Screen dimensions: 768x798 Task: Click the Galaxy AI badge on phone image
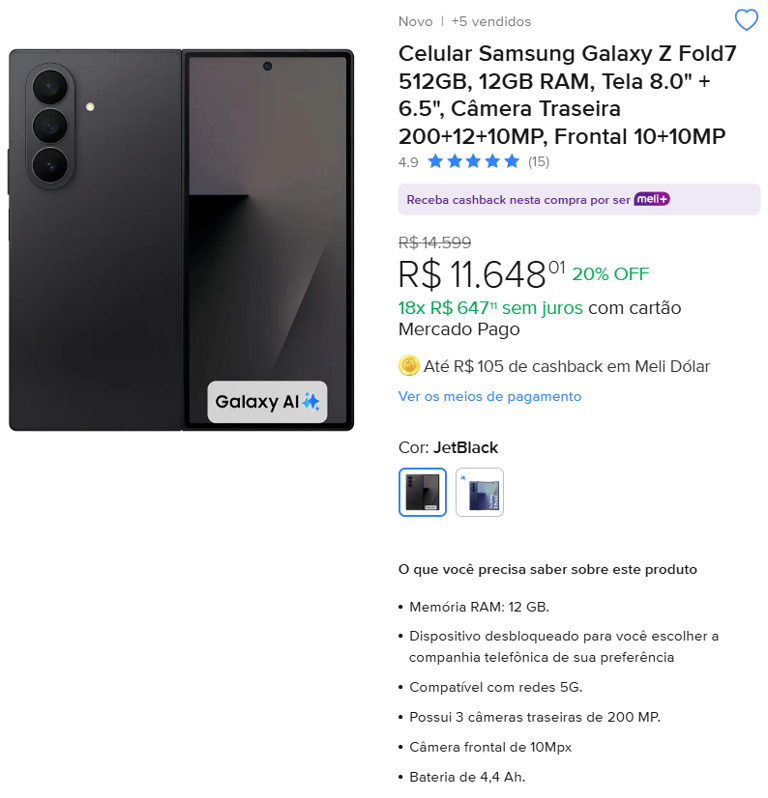pos(267,402)
